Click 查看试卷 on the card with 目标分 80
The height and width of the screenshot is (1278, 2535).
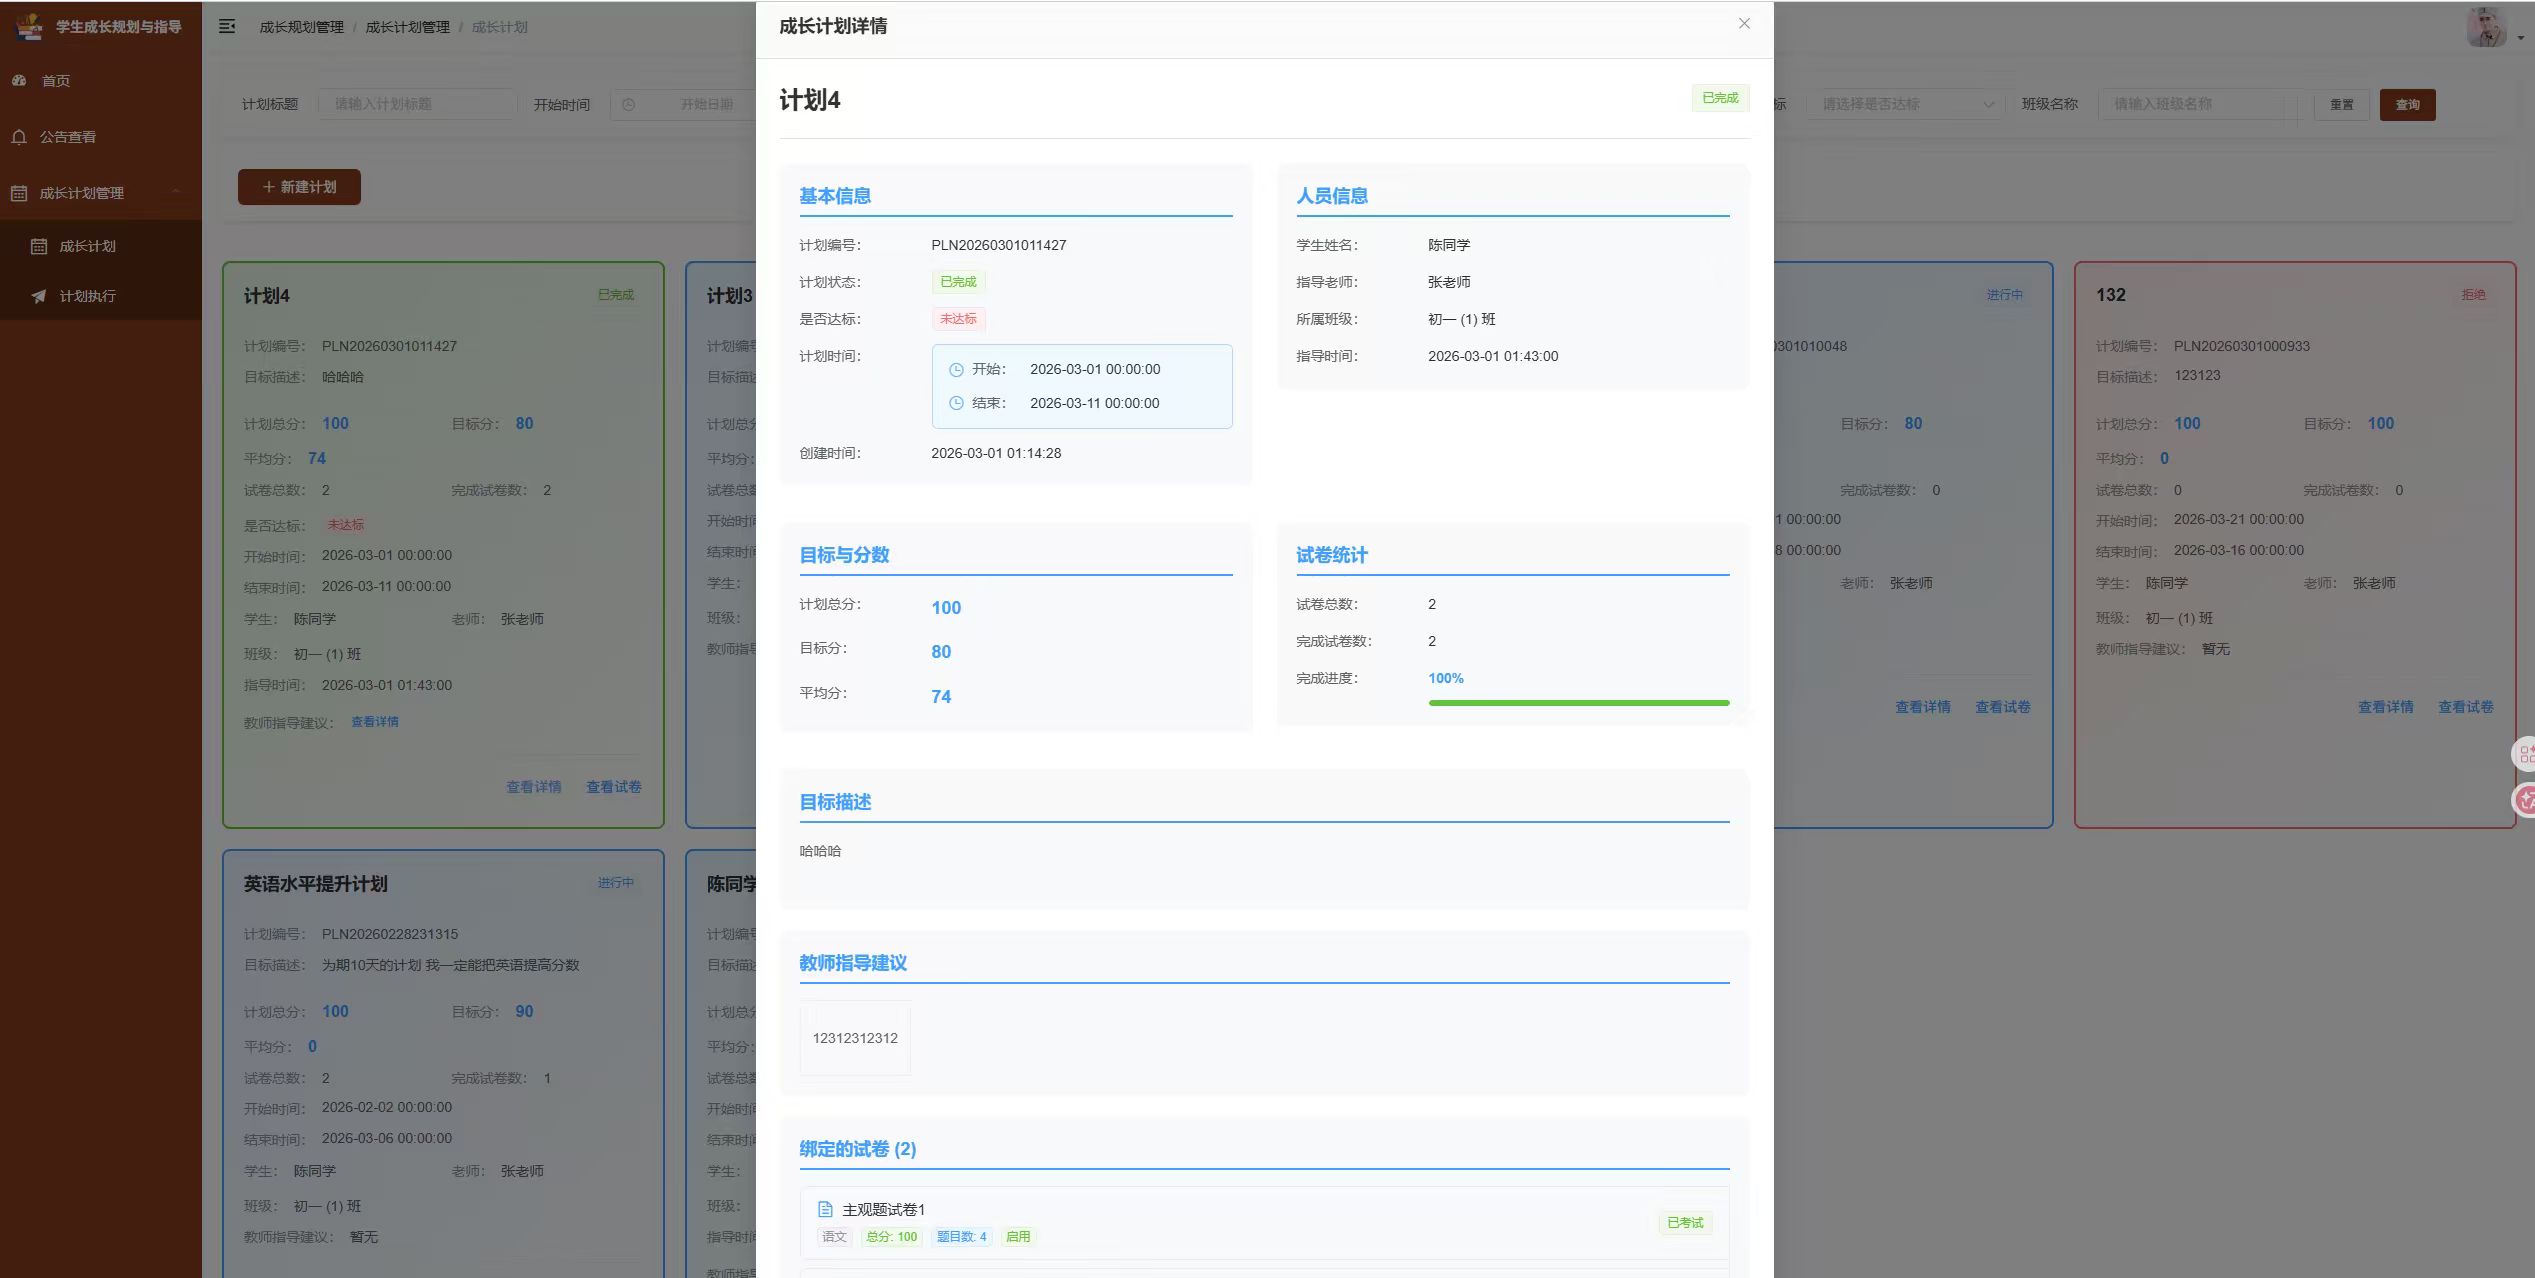click(x=2002, y=707)
